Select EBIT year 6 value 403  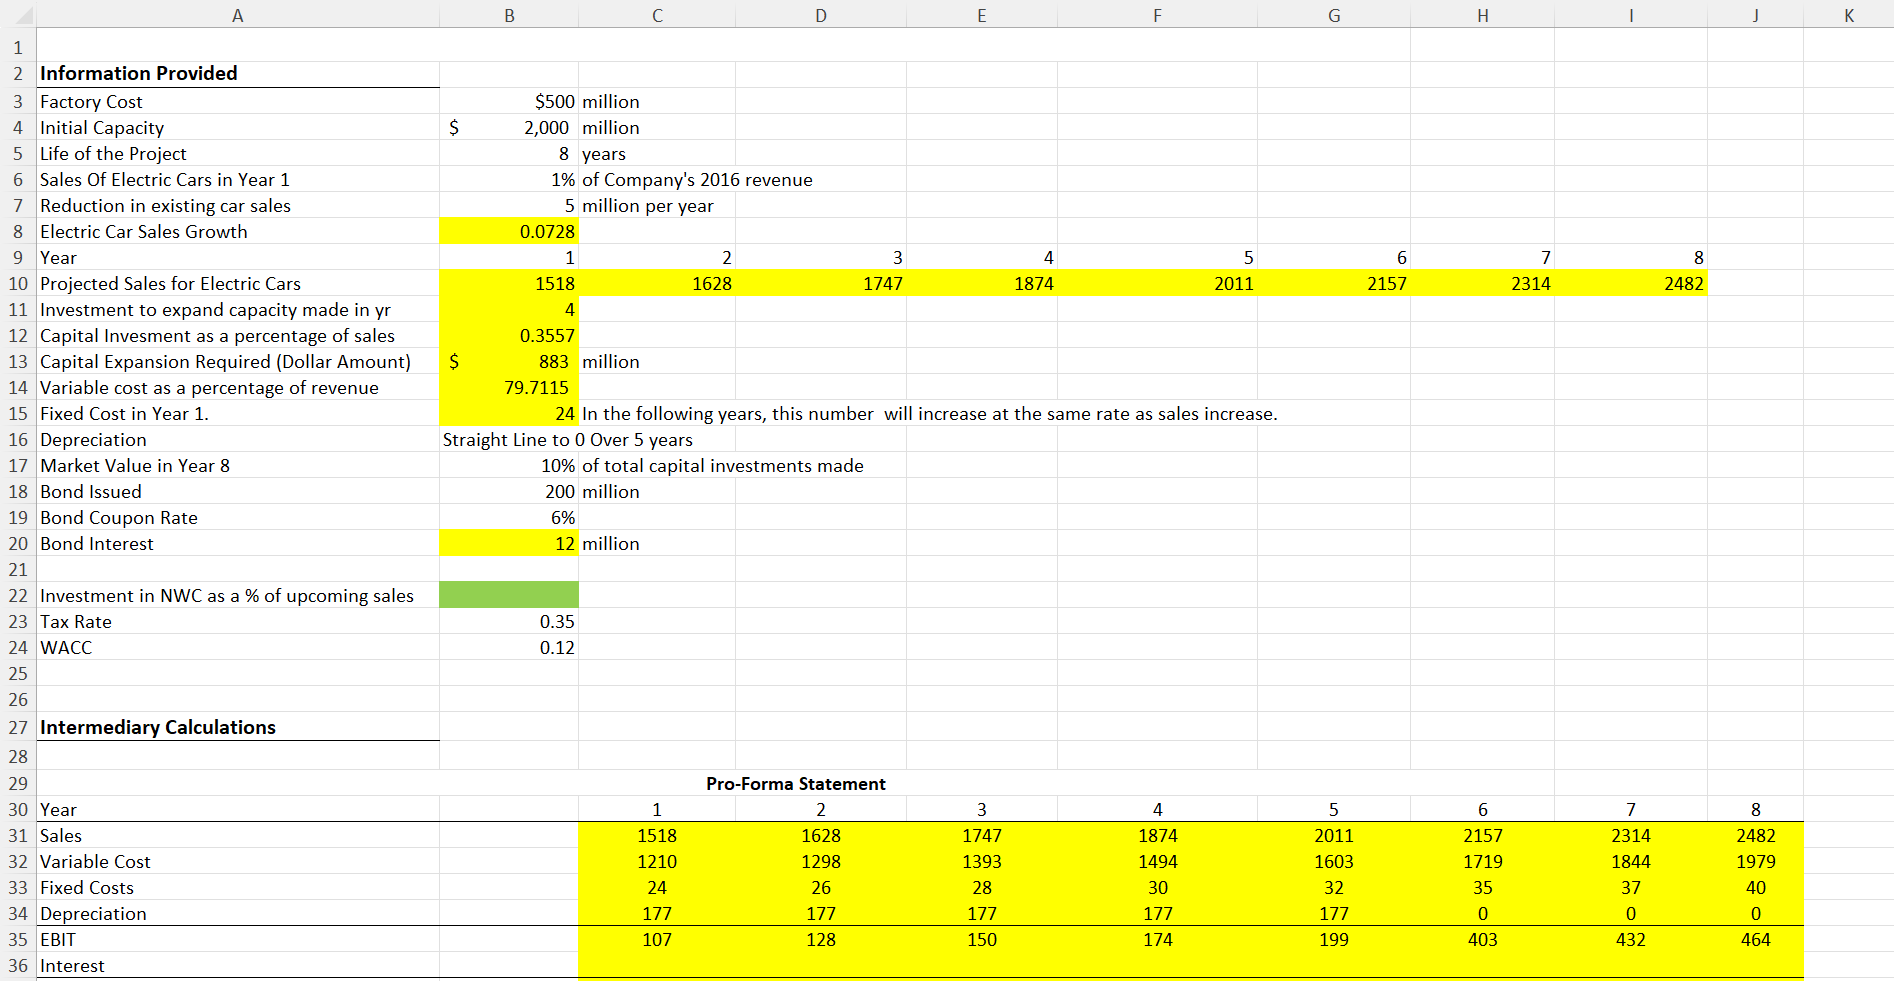pos(1483,939)
